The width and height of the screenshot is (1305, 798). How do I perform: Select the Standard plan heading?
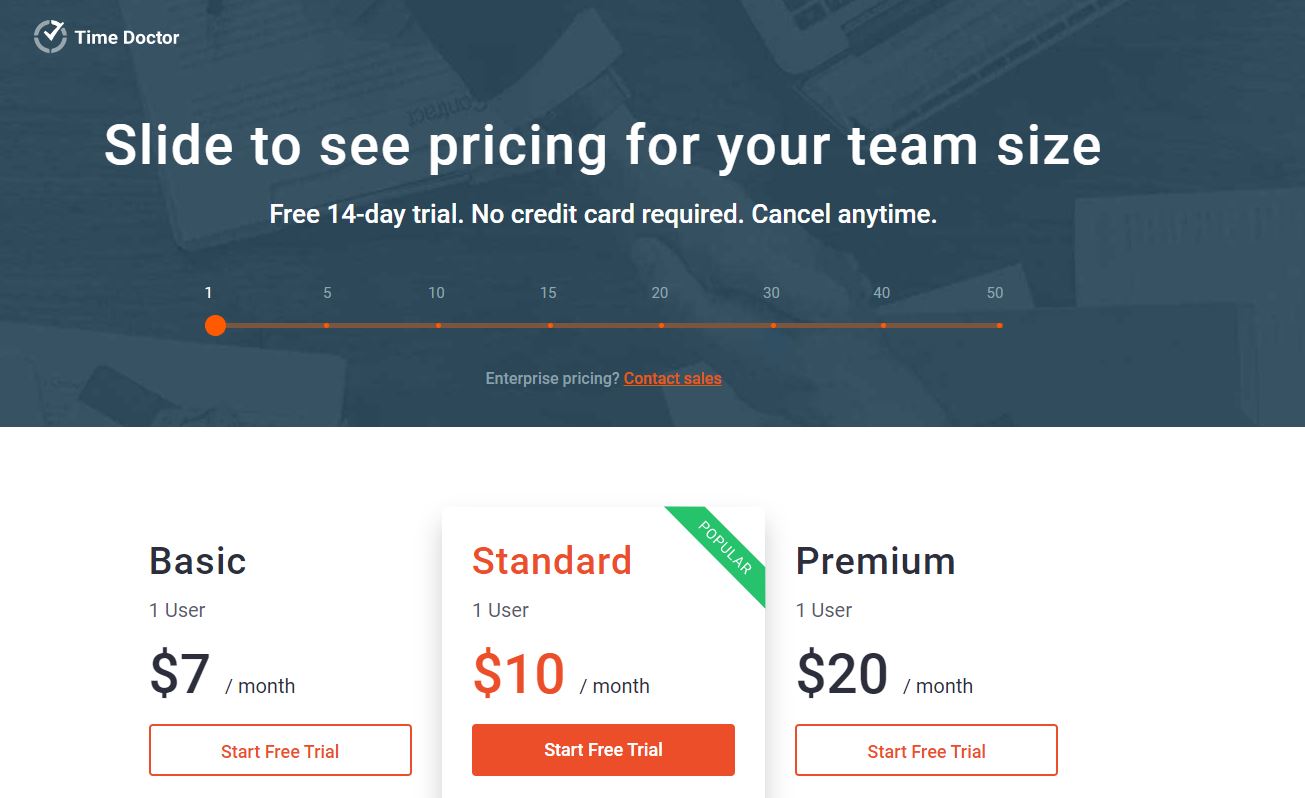point(552,561)
